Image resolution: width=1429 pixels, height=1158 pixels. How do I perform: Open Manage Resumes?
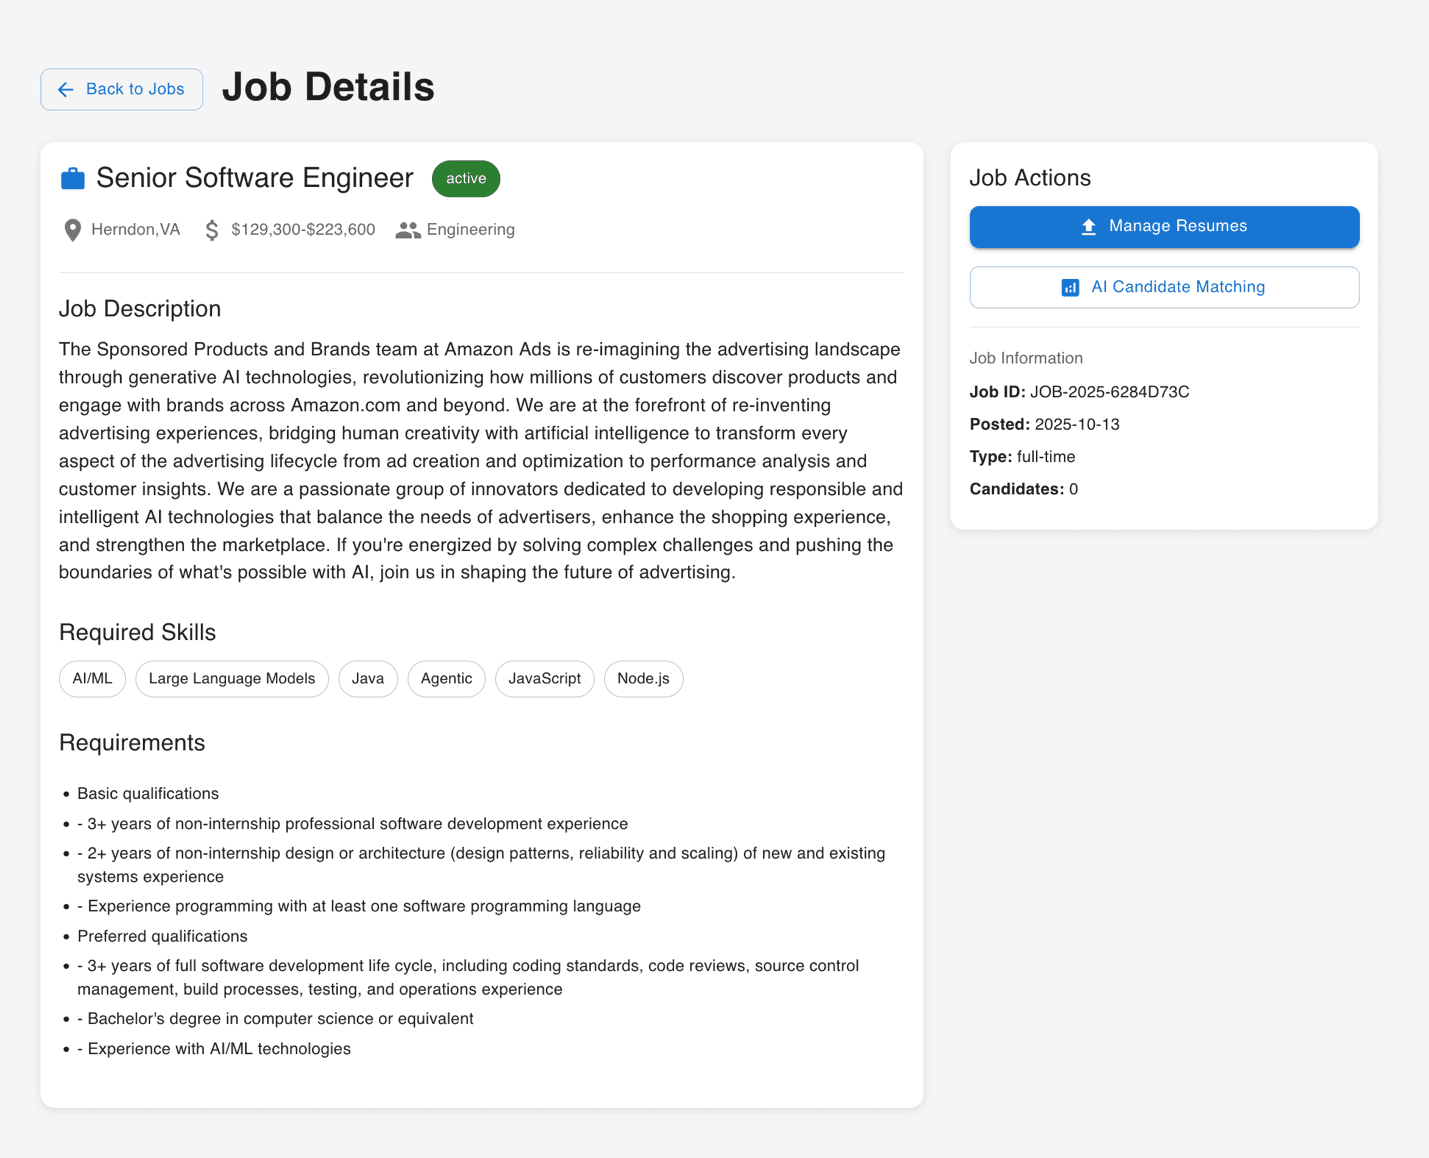[1164, 227]
